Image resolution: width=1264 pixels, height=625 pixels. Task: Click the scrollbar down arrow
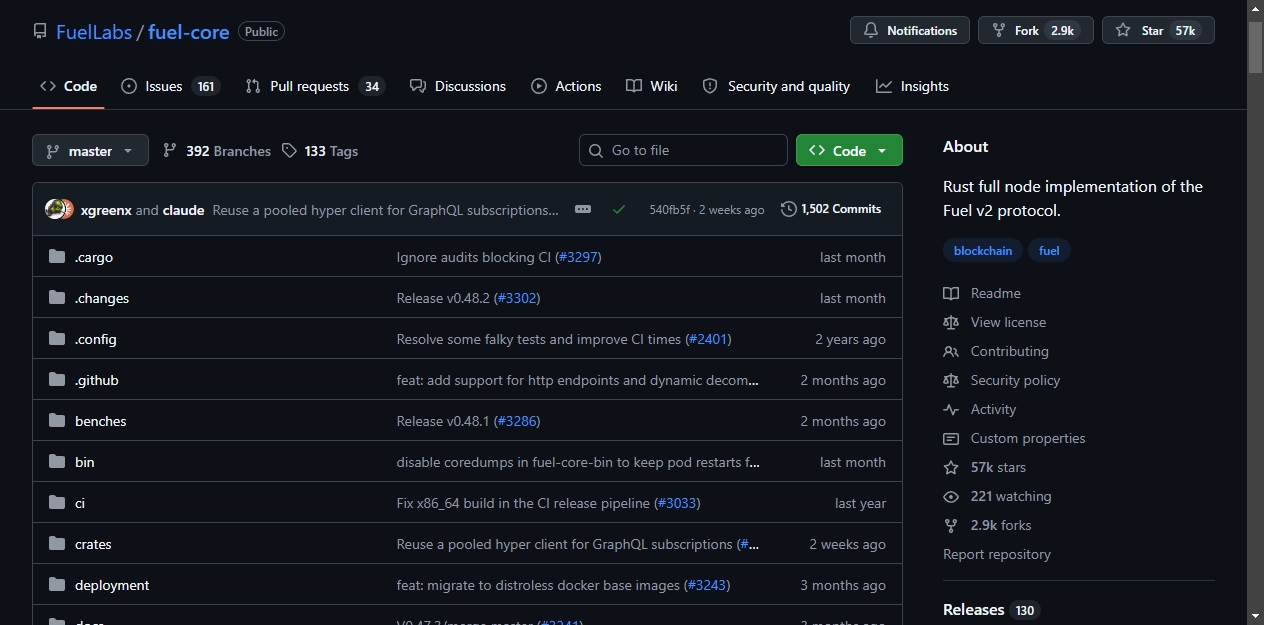pyautogui.click(x=1255, y=615)
